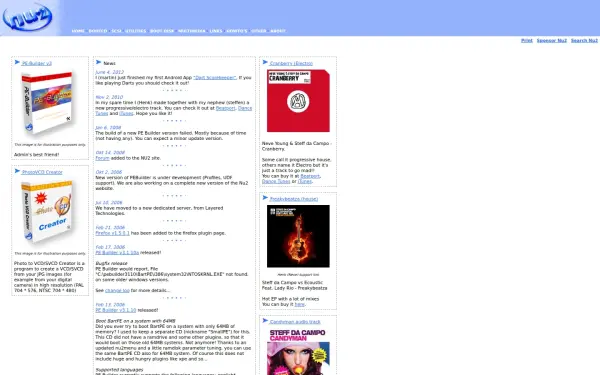Viewport: 600px width, 375px height.
Task: Open the Candyman audio track heading link
Action: [295, 322]
